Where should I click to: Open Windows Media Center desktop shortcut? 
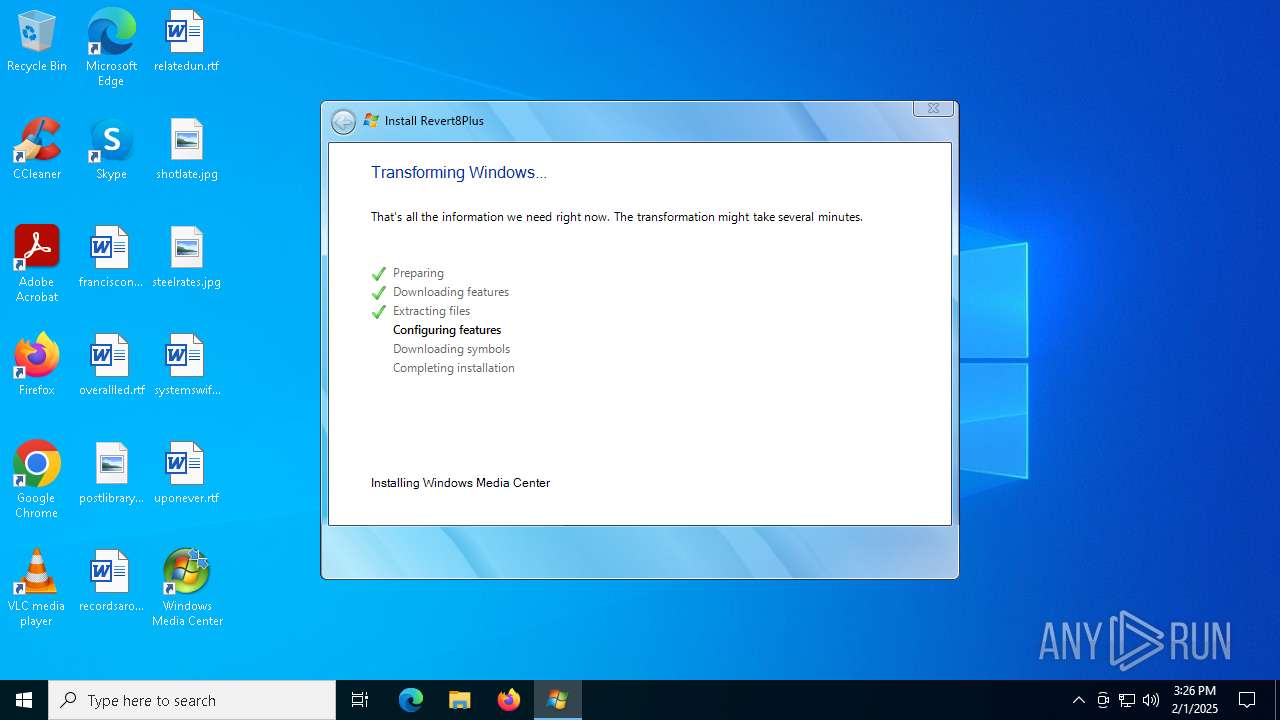(x=187, y=589)
